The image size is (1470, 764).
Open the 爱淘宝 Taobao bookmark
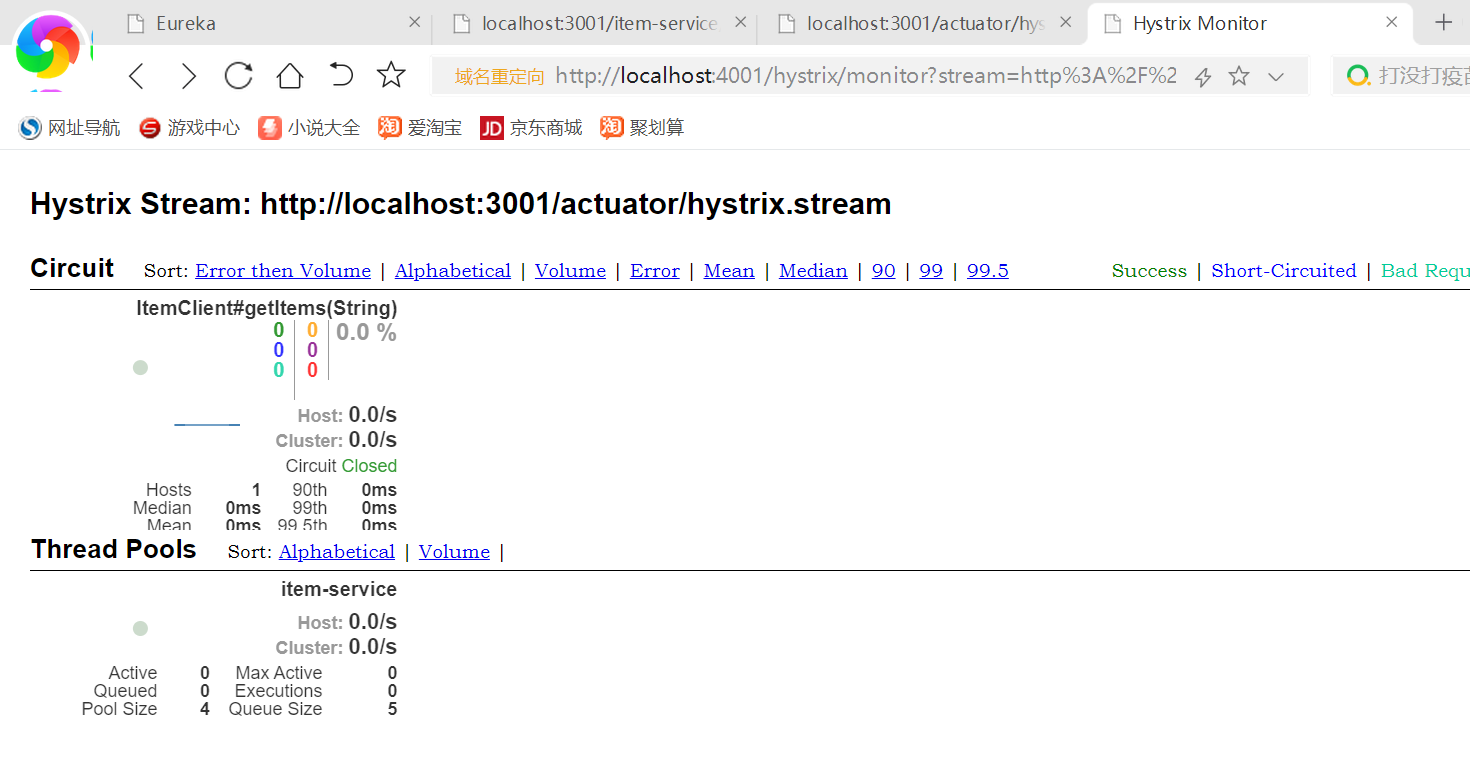tap(418, 127)
